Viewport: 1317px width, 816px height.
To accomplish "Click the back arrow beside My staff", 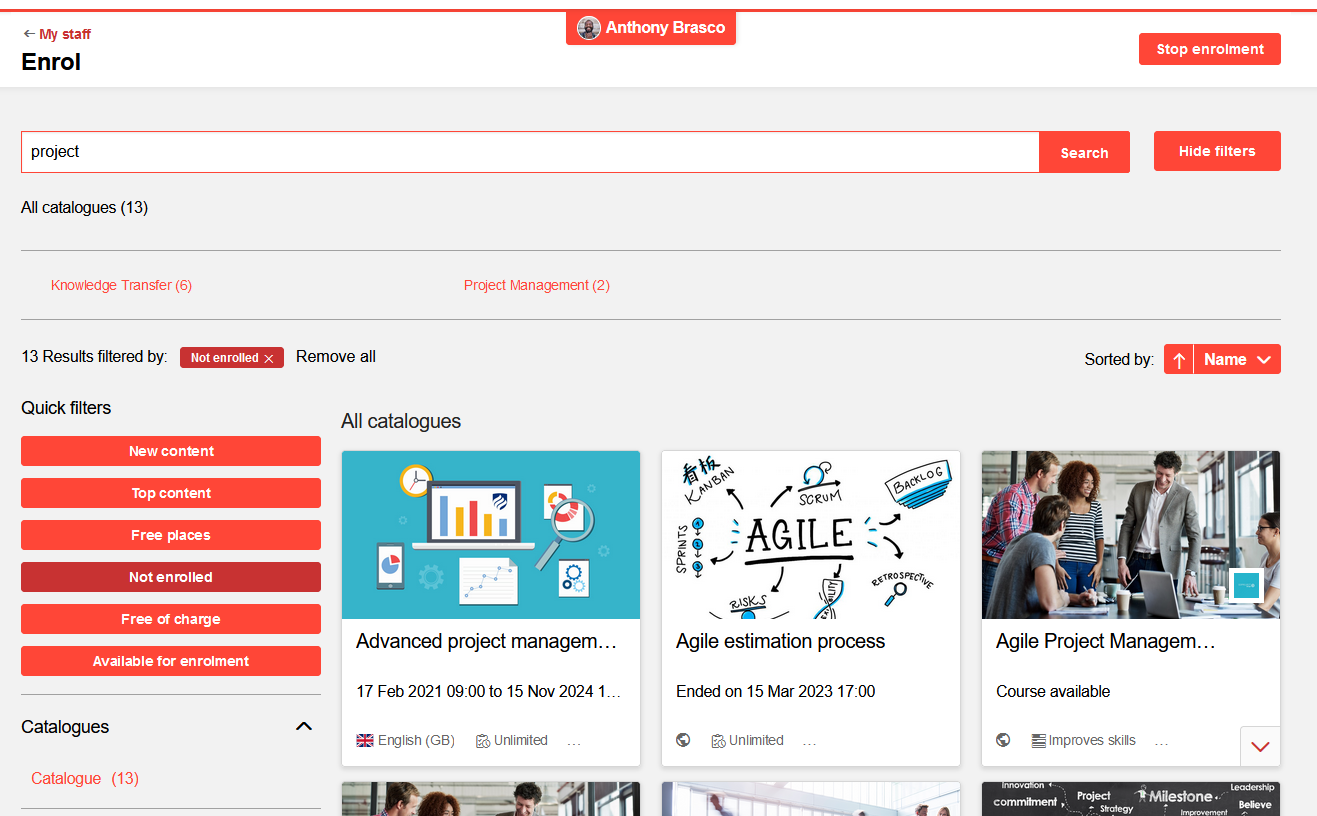I will coord(28,34).
